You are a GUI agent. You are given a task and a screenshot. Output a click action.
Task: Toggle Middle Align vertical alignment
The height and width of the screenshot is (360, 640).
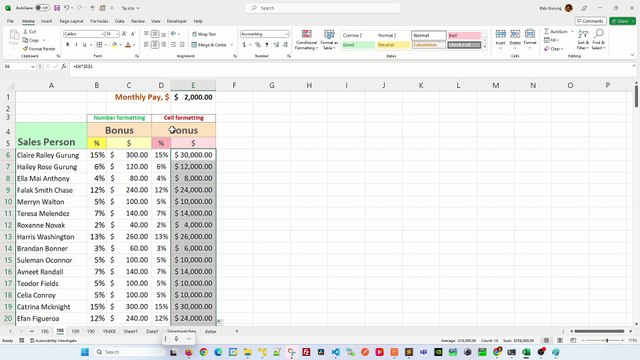coord(155,34)
